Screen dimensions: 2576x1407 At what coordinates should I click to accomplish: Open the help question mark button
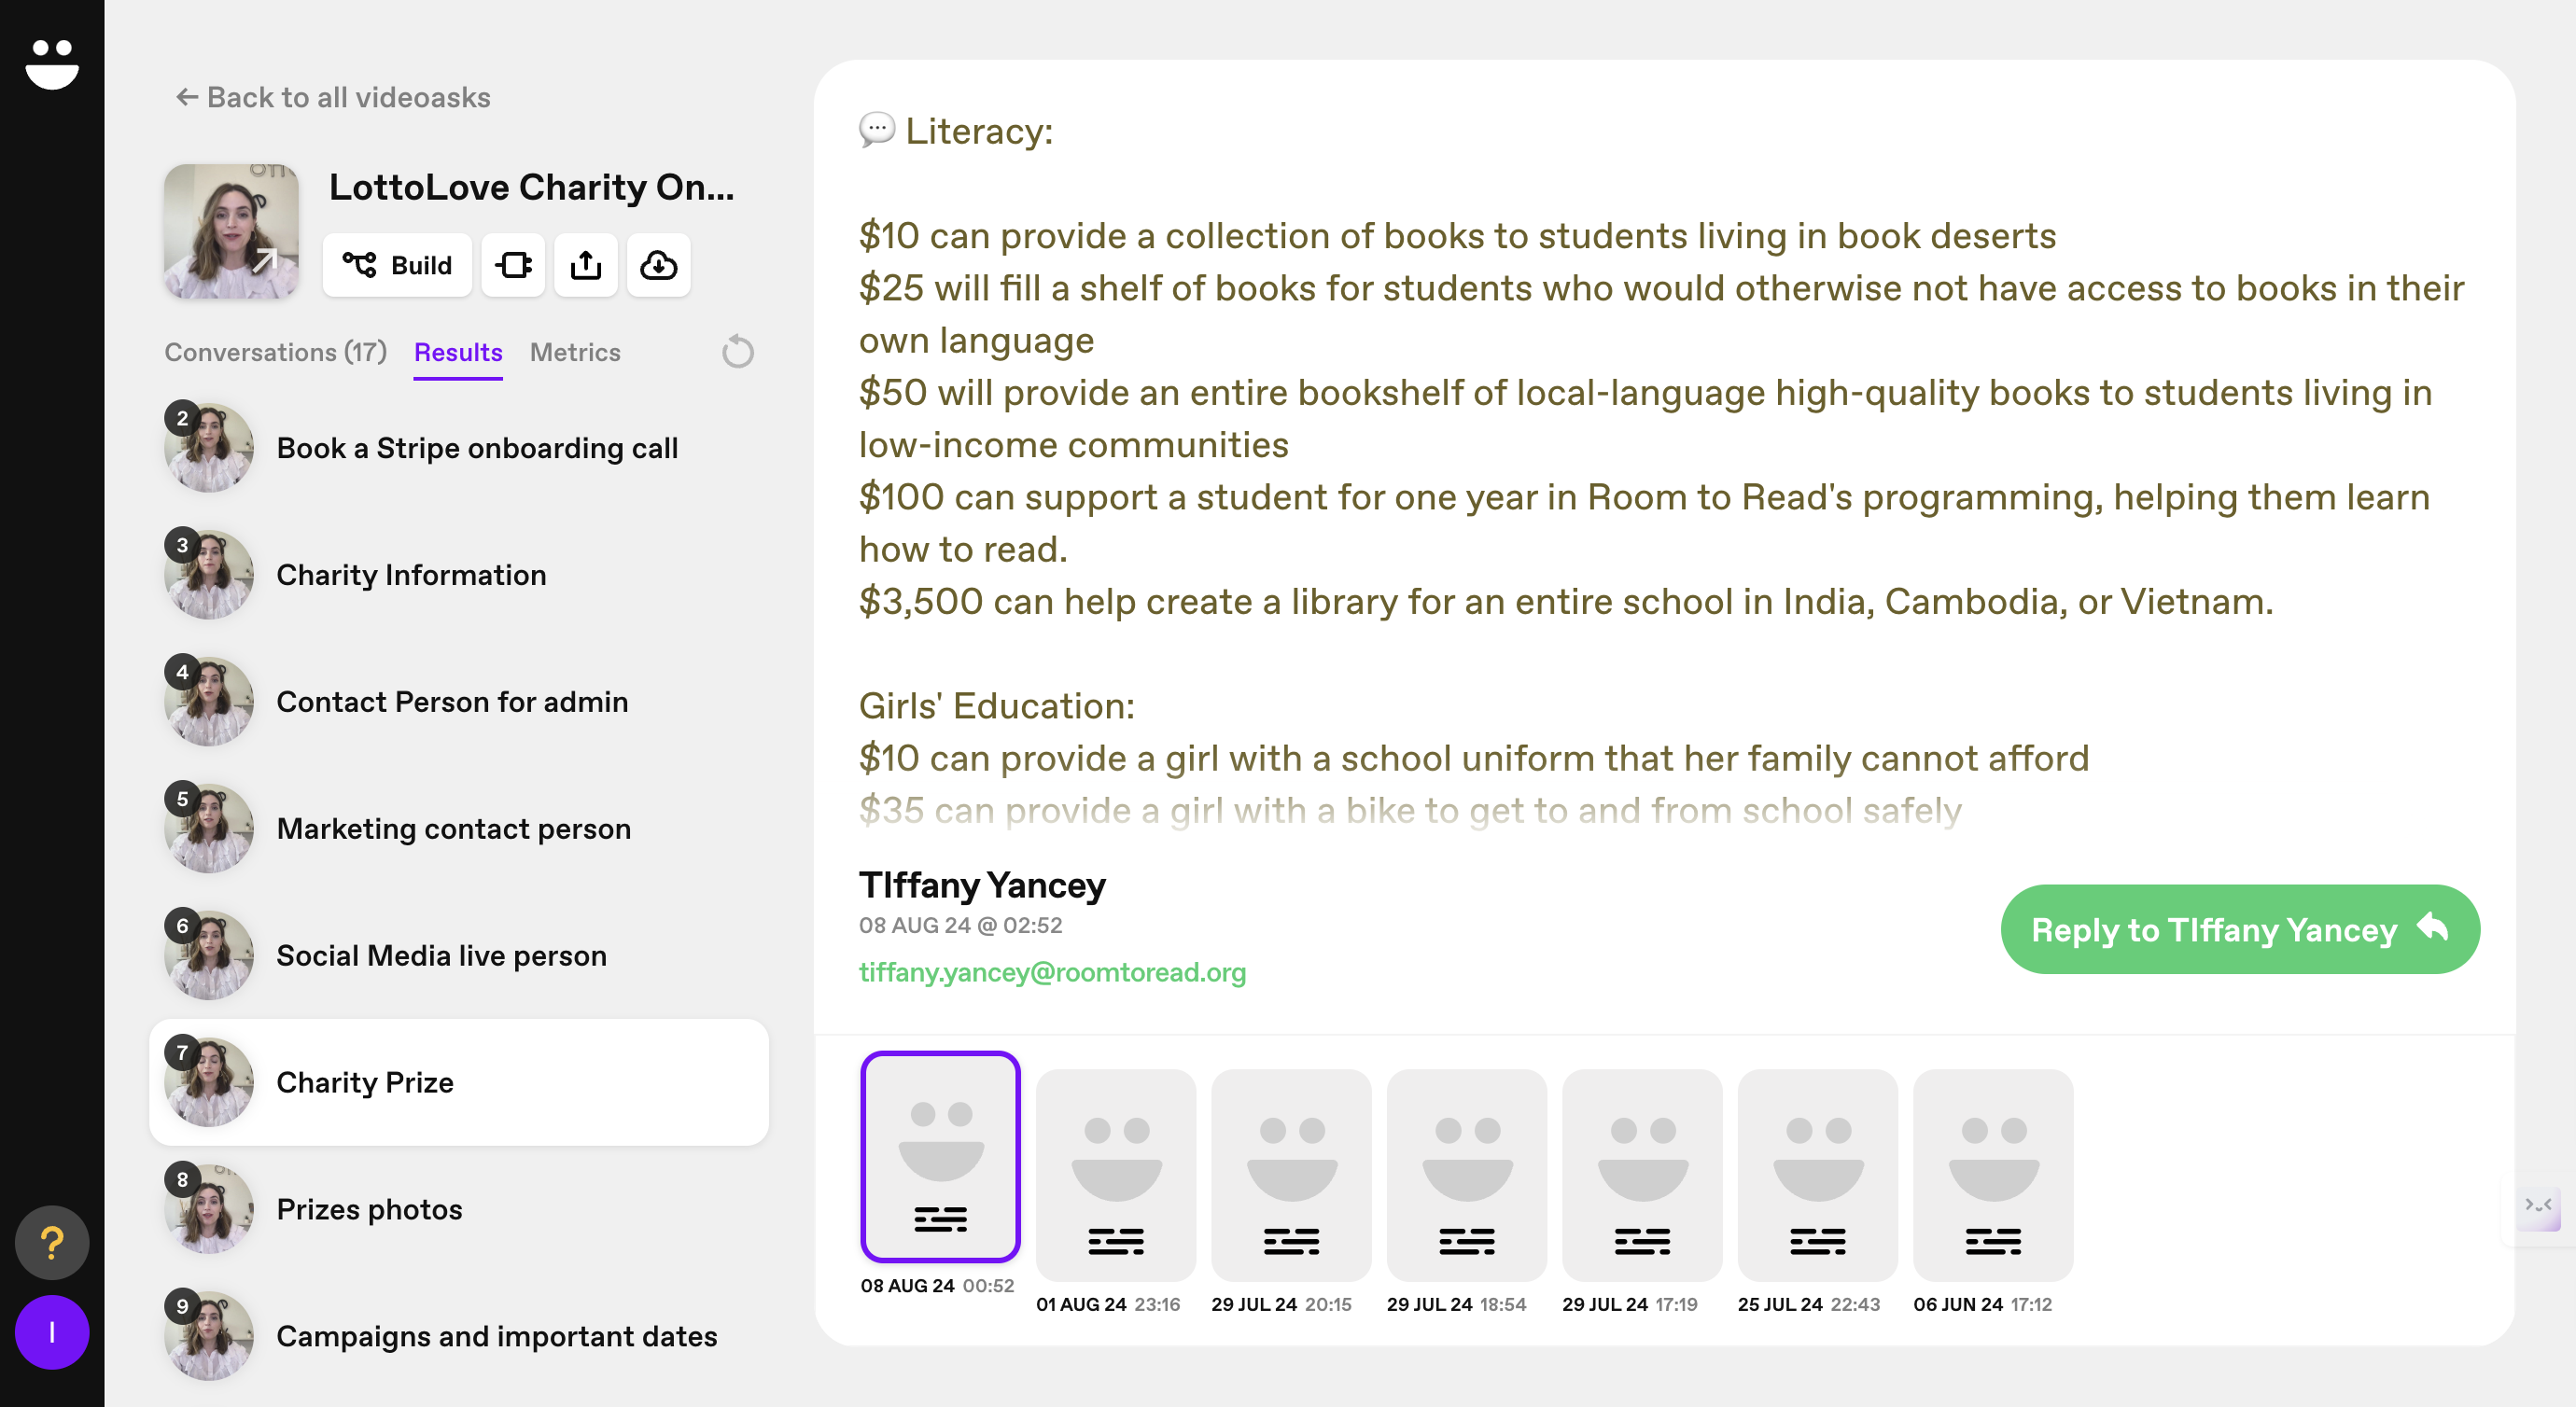52,1243
